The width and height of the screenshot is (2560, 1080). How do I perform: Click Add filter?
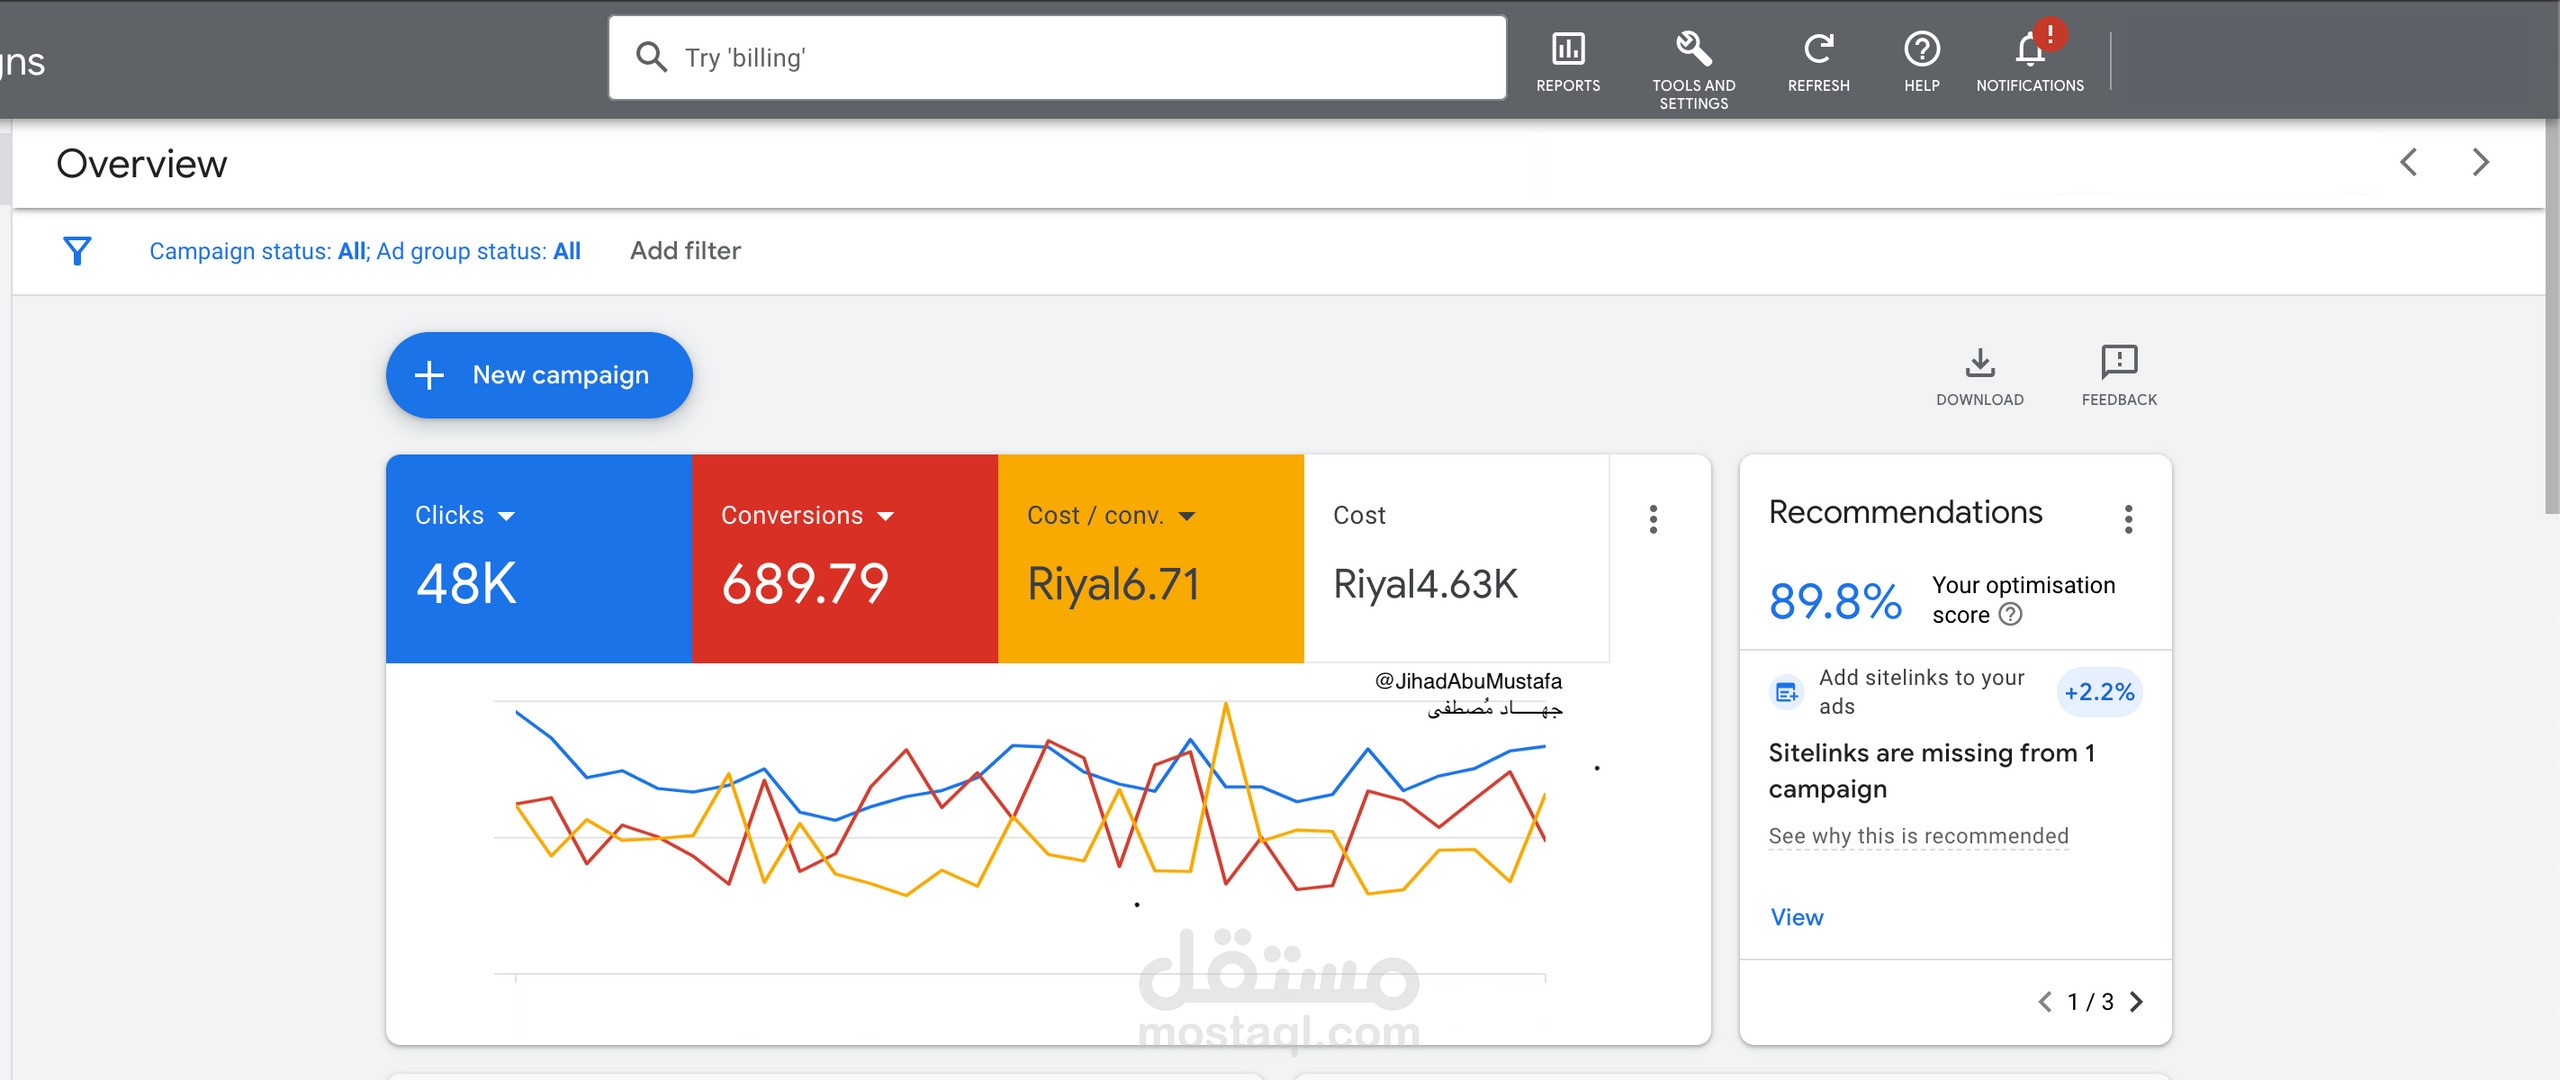pyautogui.click(x=685, y=251)
